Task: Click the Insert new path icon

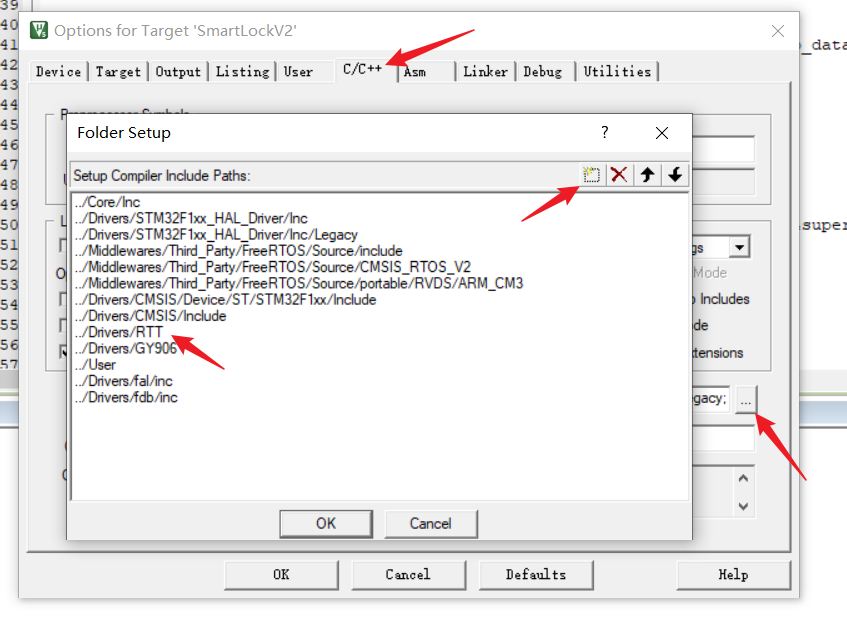Action: tap(590, 174)
